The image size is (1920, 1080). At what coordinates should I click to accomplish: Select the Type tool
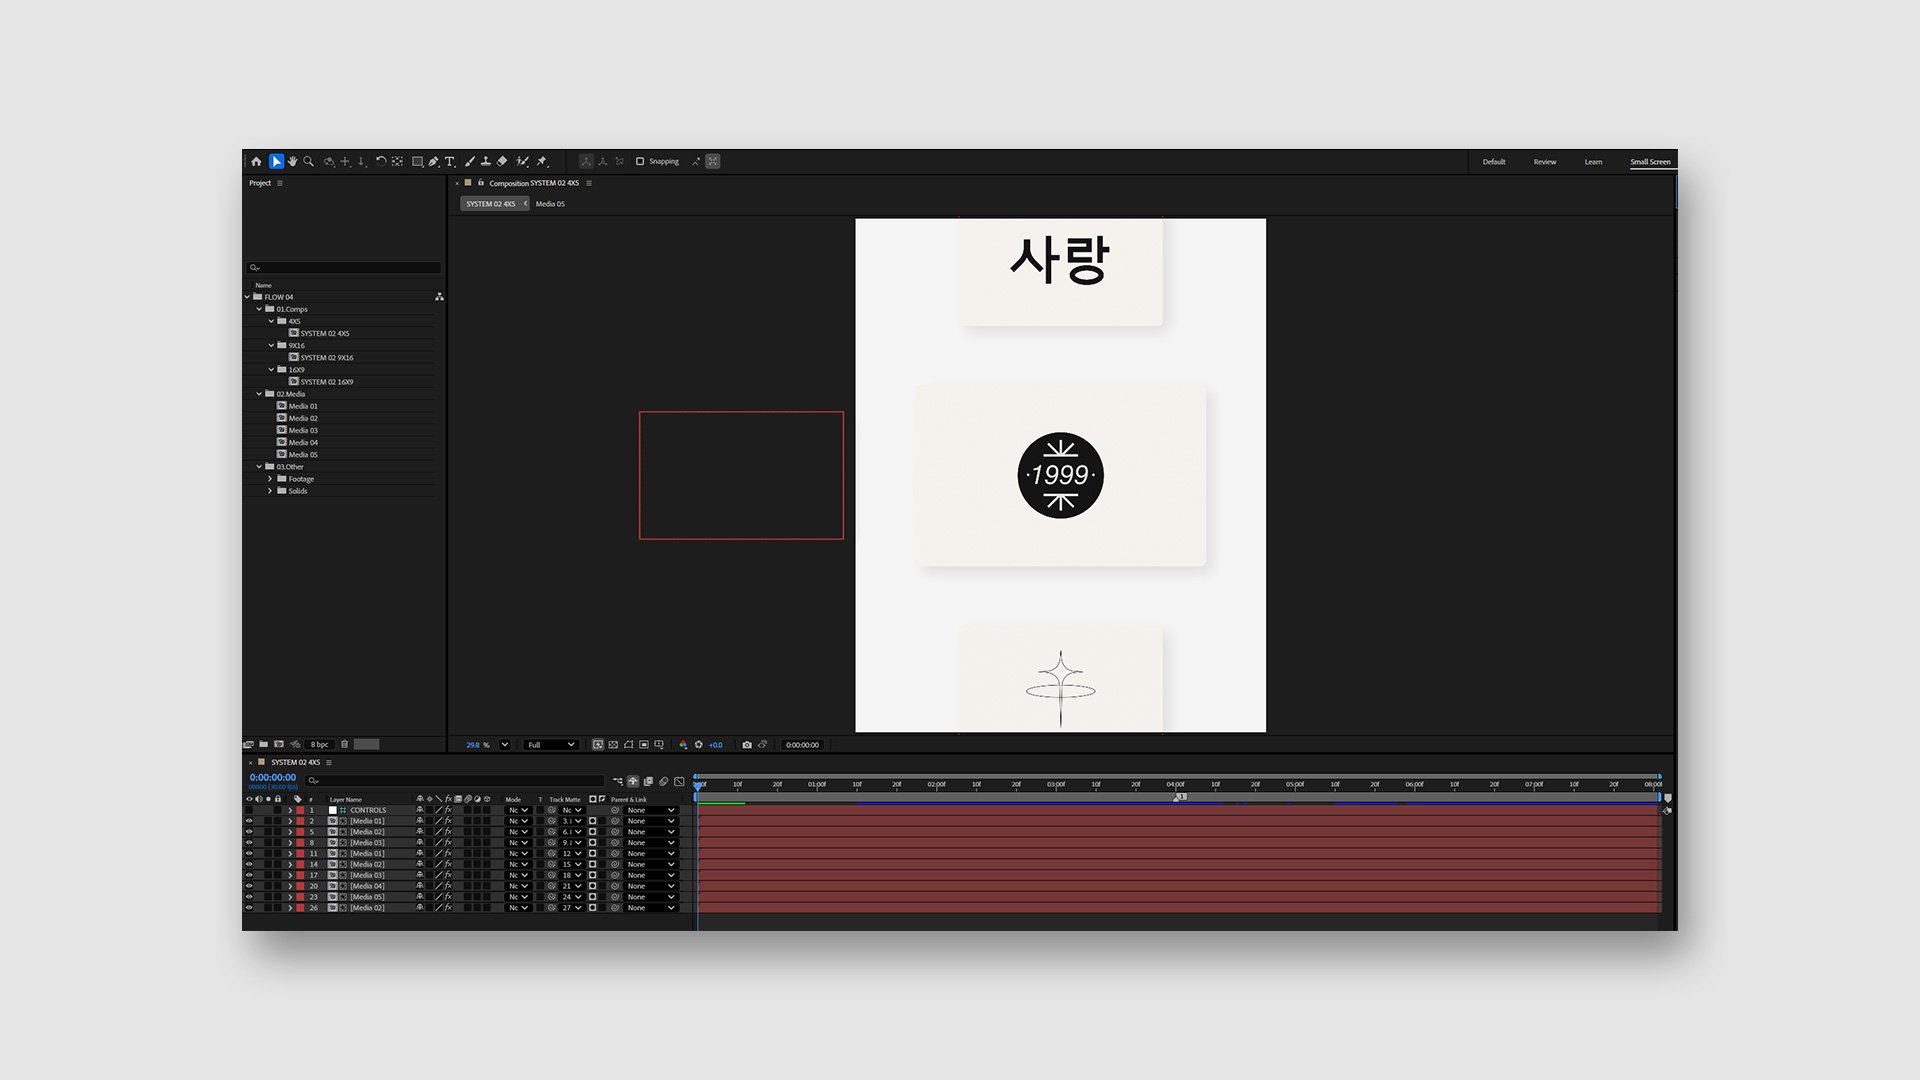(451, 161)
